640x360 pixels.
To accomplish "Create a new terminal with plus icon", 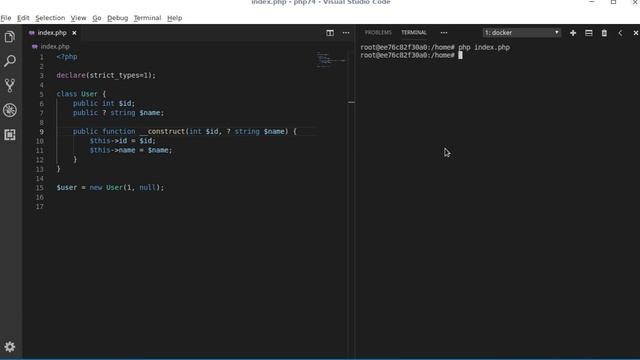I will [573, 33].
